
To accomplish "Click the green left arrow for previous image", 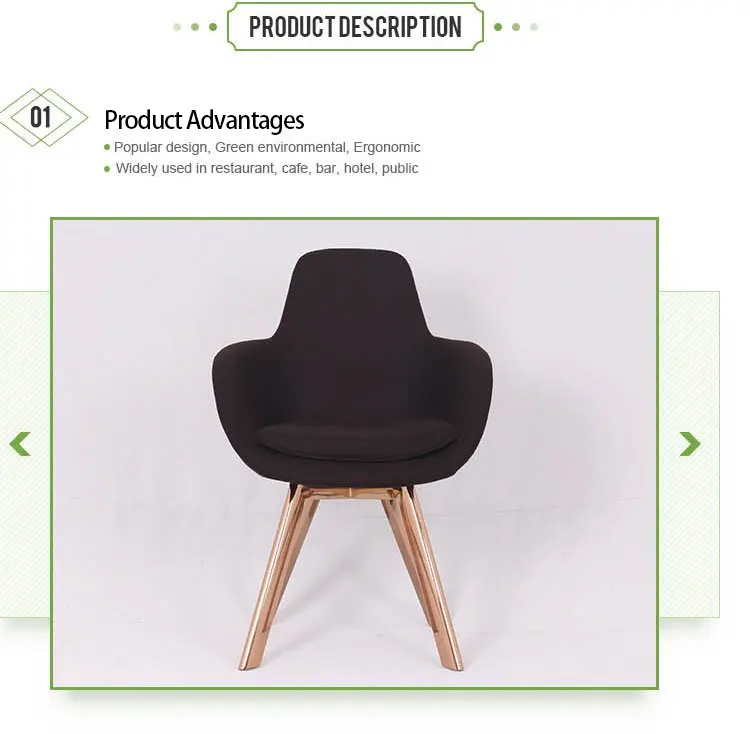I will coord(20,444).
